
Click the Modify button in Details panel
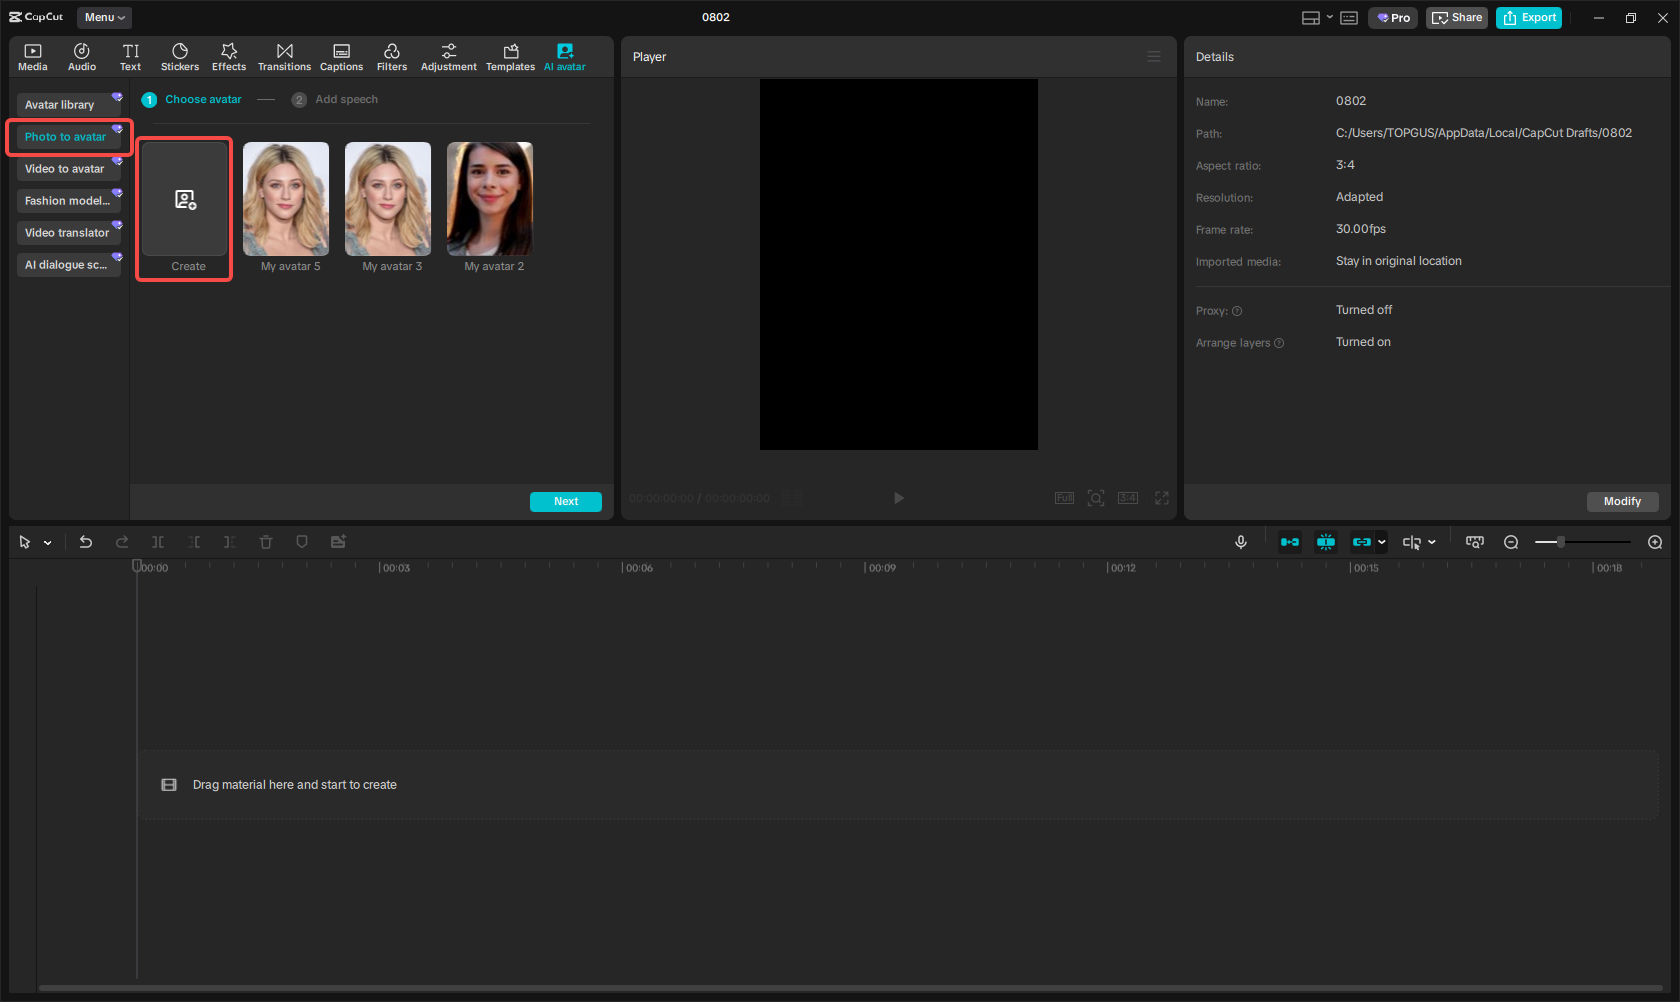(1622, 501)
